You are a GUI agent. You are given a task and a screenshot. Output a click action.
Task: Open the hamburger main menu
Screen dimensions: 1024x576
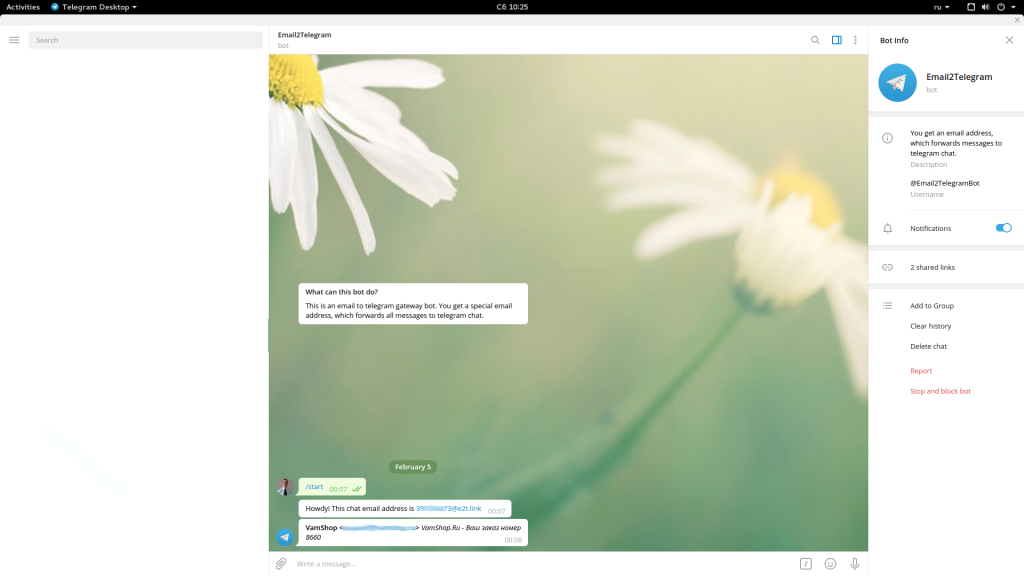coord(14,40)
